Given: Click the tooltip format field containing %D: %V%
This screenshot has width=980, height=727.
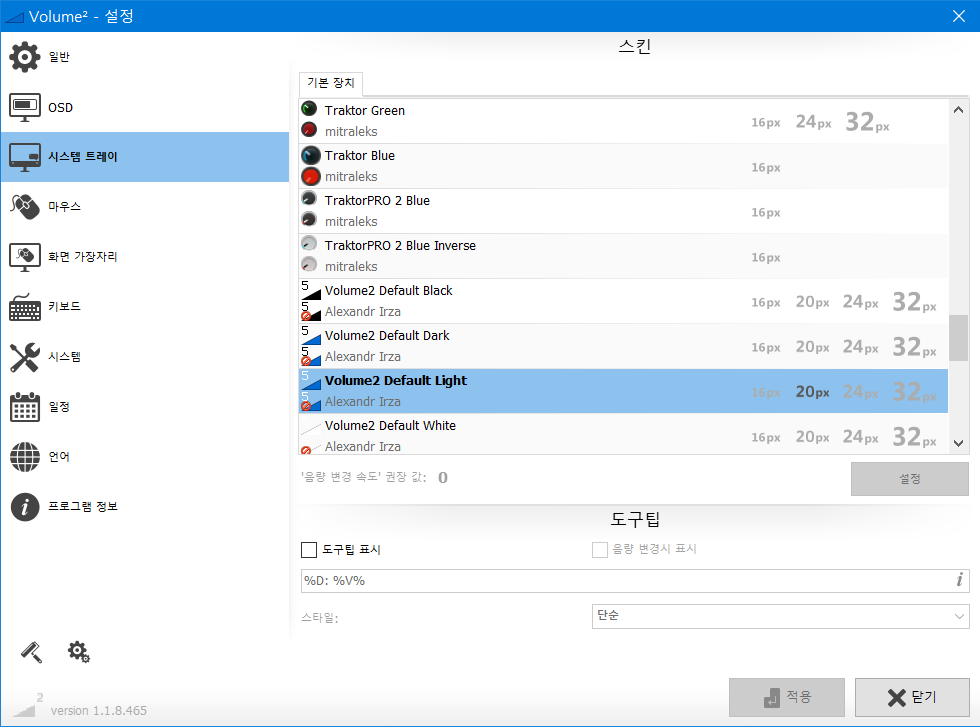Looking at the screenshot, I should 635,581.
